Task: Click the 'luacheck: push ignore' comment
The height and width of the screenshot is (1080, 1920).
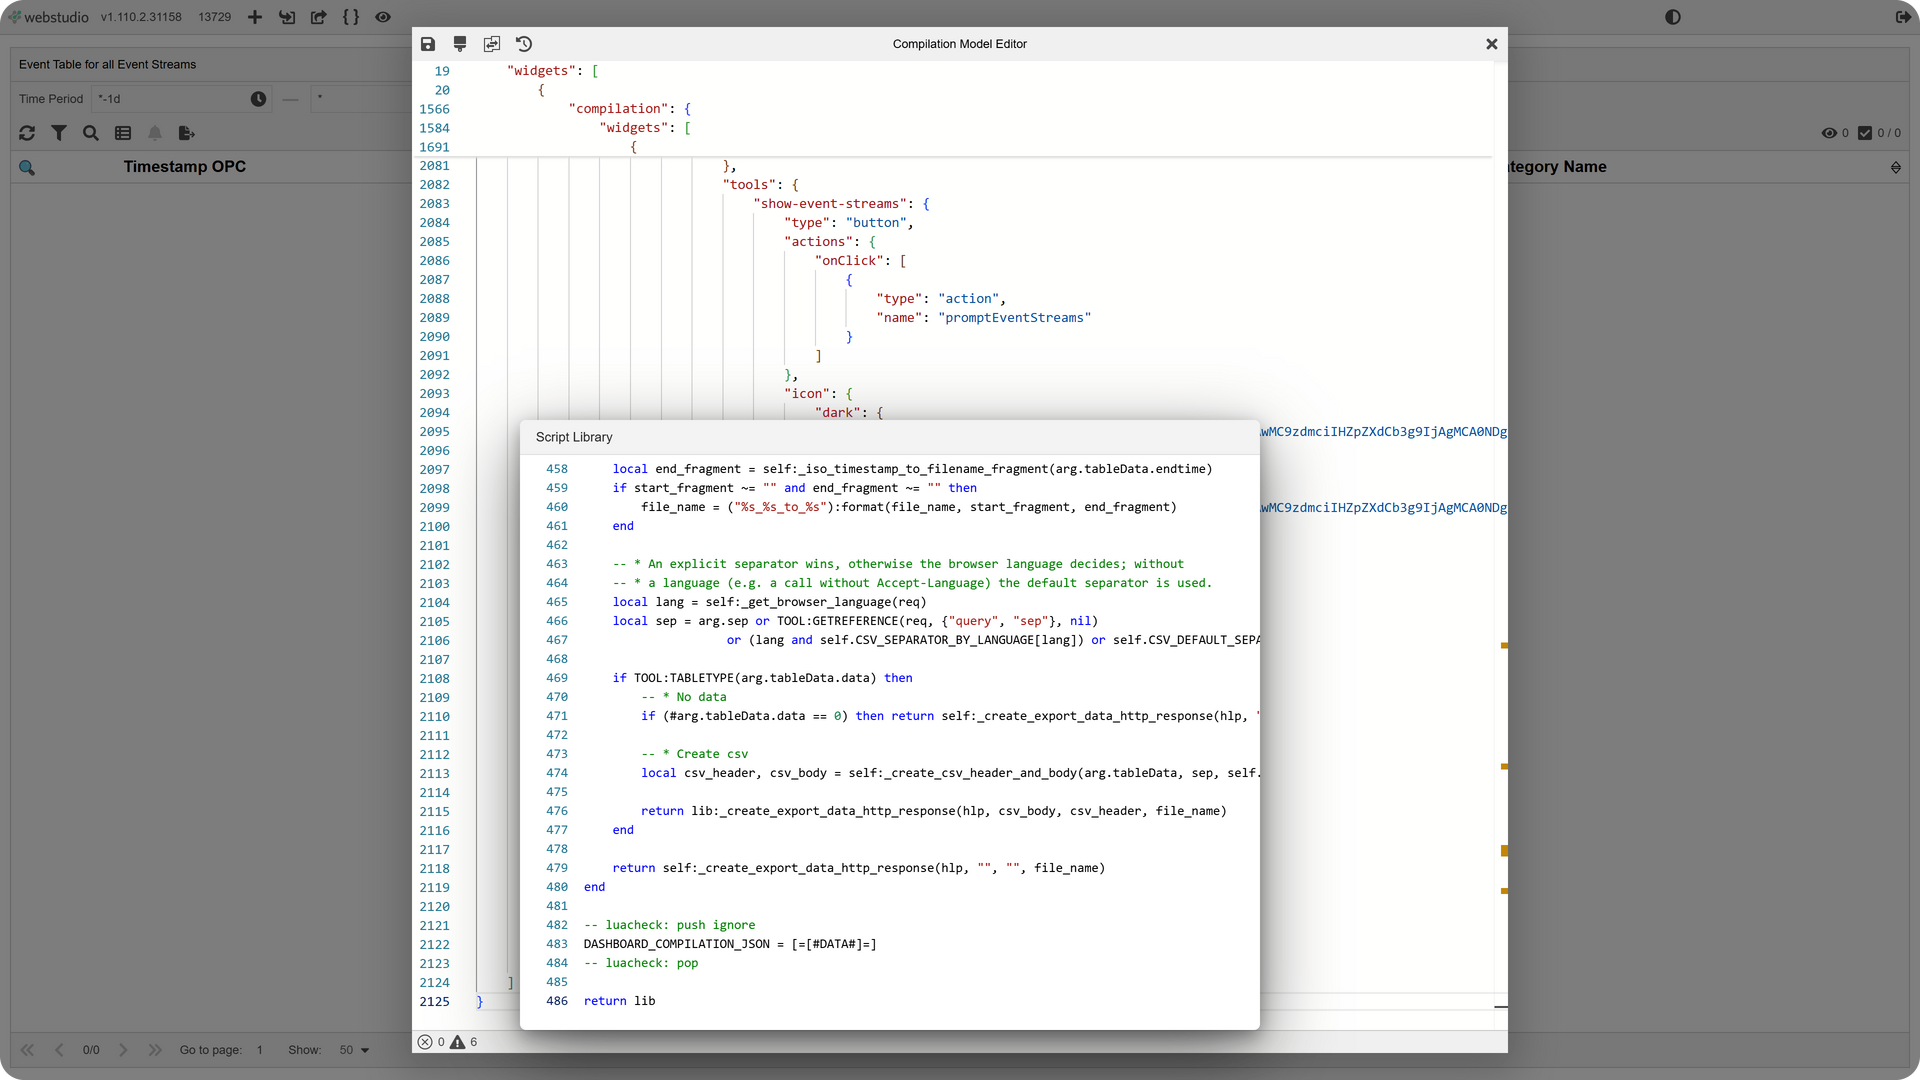Action: click(670, 925)
